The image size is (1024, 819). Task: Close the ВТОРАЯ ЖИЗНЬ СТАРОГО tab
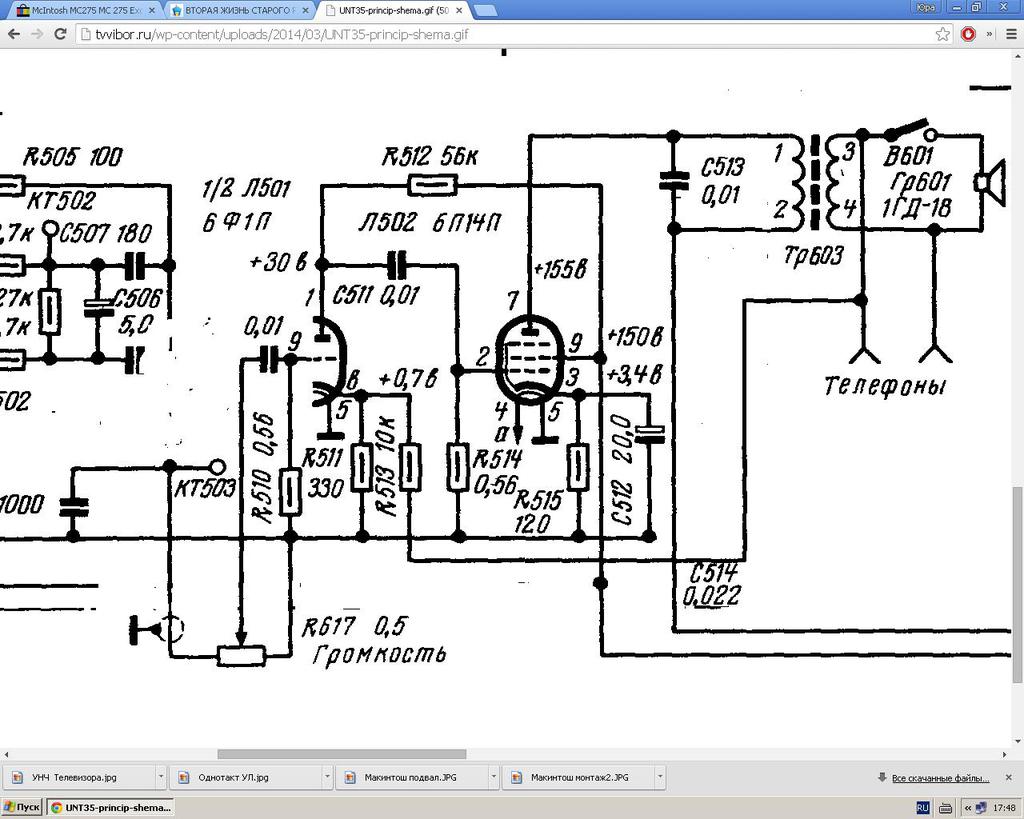305,10
